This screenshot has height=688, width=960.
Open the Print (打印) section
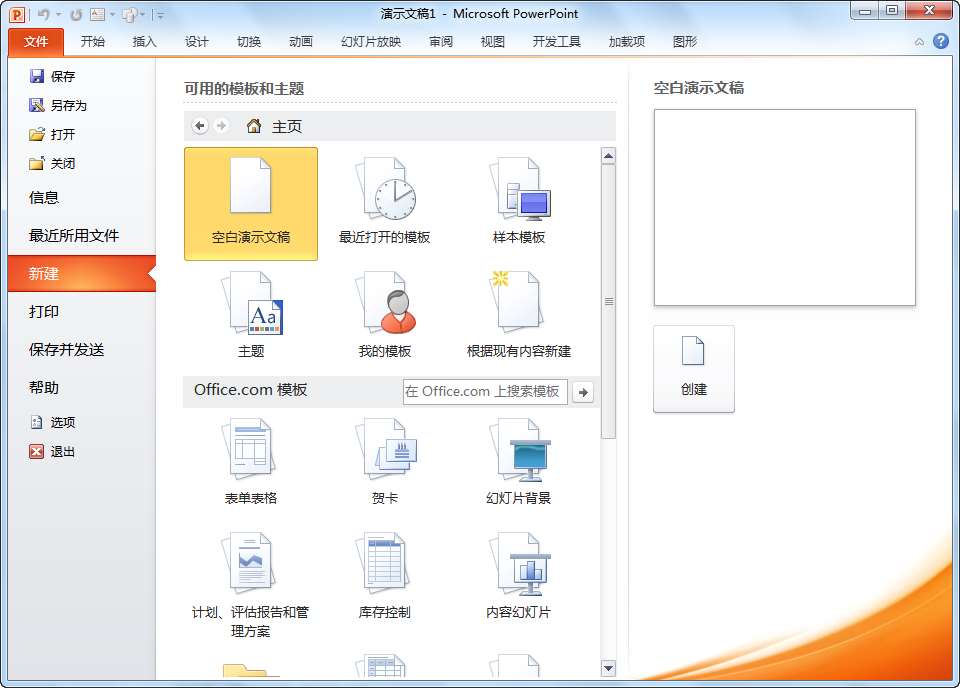[82, 312]
